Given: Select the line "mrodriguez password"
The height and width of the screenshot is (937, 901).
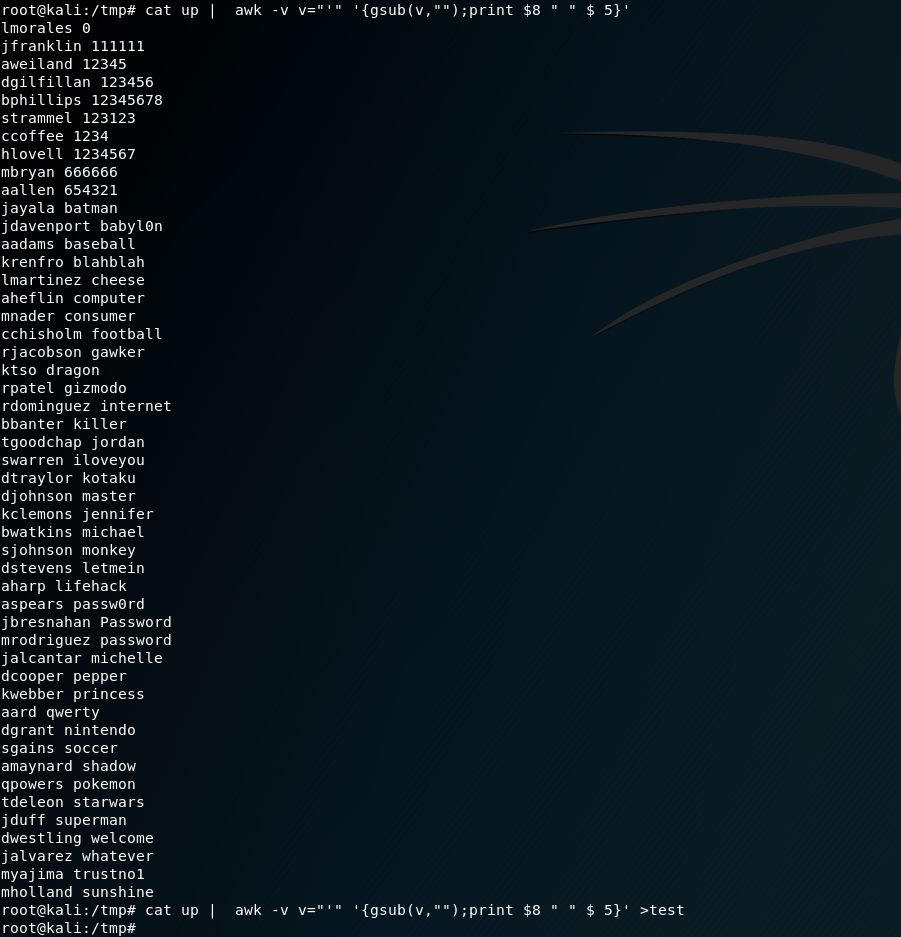Looking at the screenshot, I should (87, 640).
